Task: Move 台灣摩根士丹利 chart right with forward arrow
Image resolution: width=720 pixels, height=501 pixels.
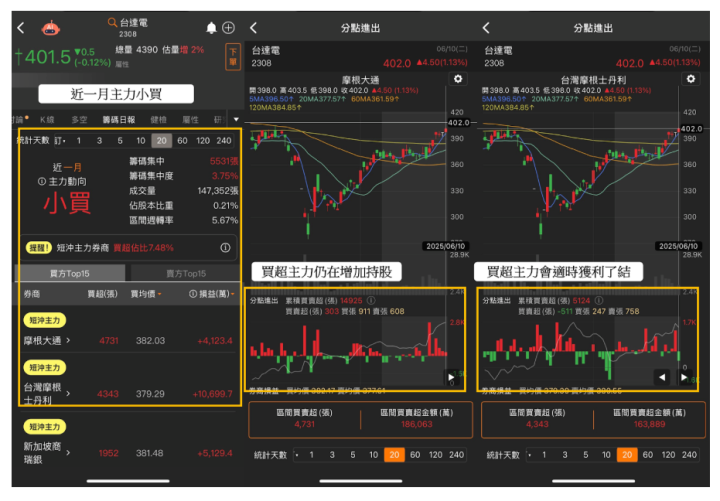Action: 684,377
